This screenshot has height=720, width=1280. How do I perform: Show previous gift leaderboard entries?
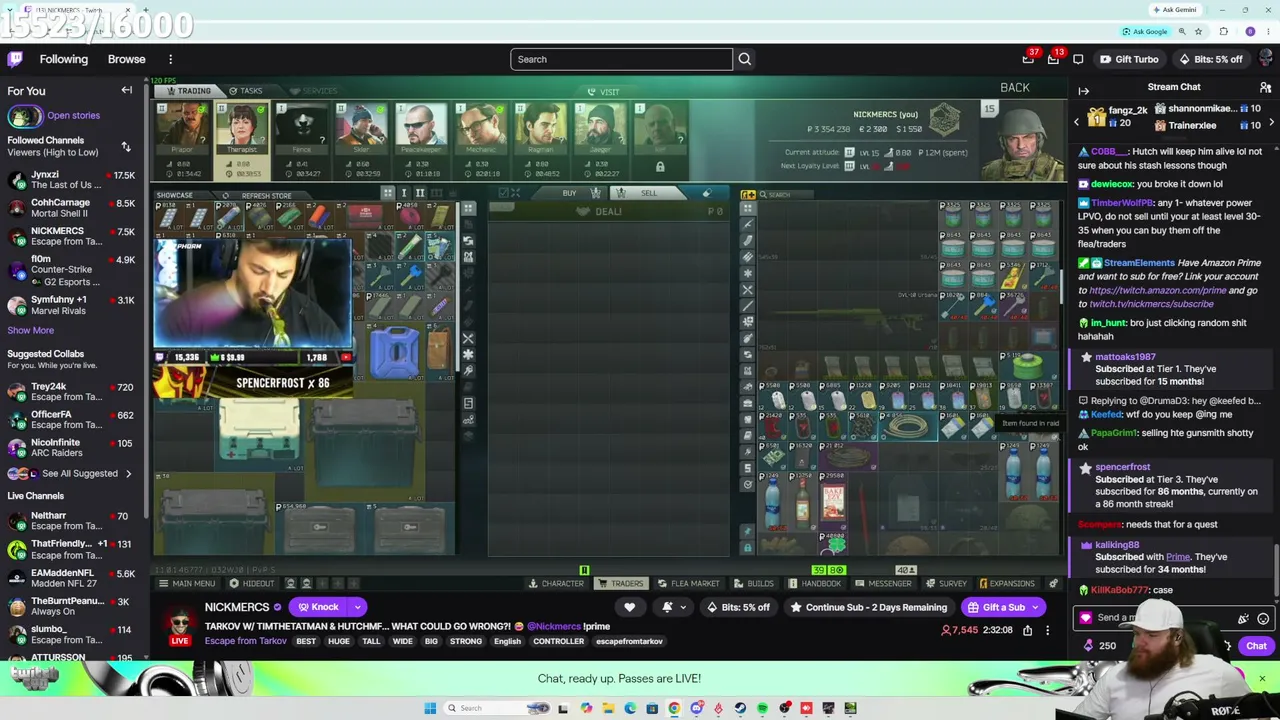[x=1077, y=122]
